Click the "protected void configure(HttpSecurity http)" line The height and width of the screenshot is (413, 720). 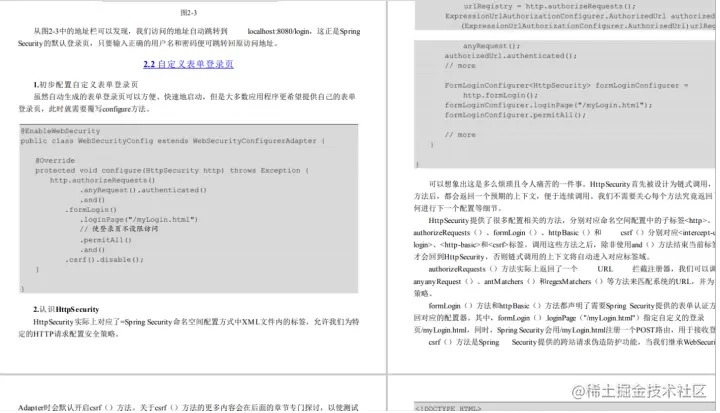[172, 170]
